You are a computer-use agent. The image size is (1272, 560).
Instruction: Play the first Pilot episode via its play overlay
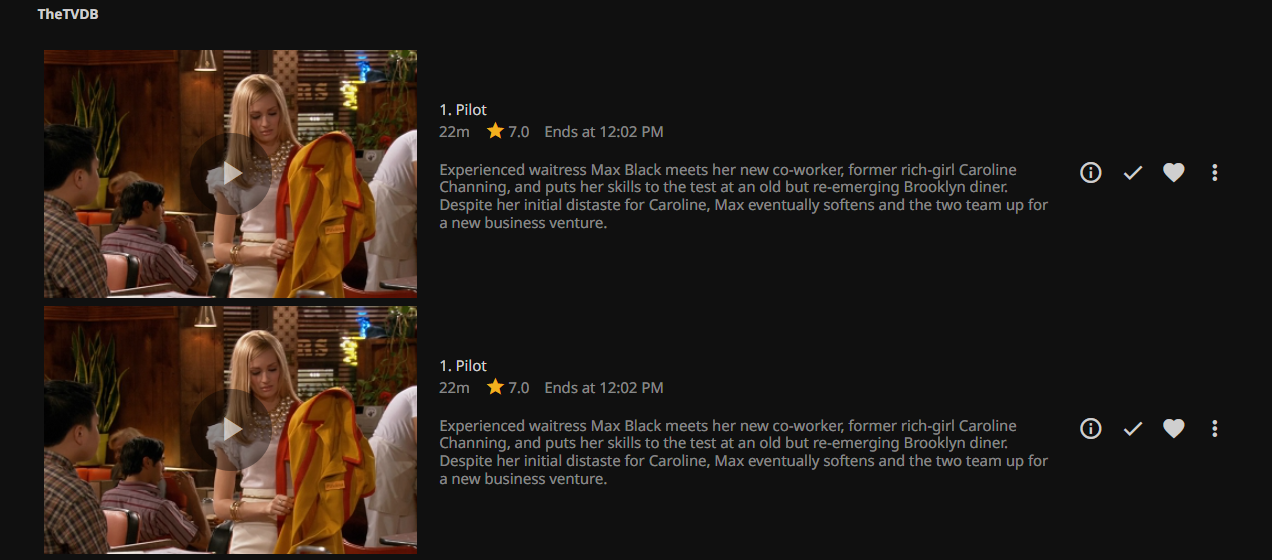[x=231, y=173]
